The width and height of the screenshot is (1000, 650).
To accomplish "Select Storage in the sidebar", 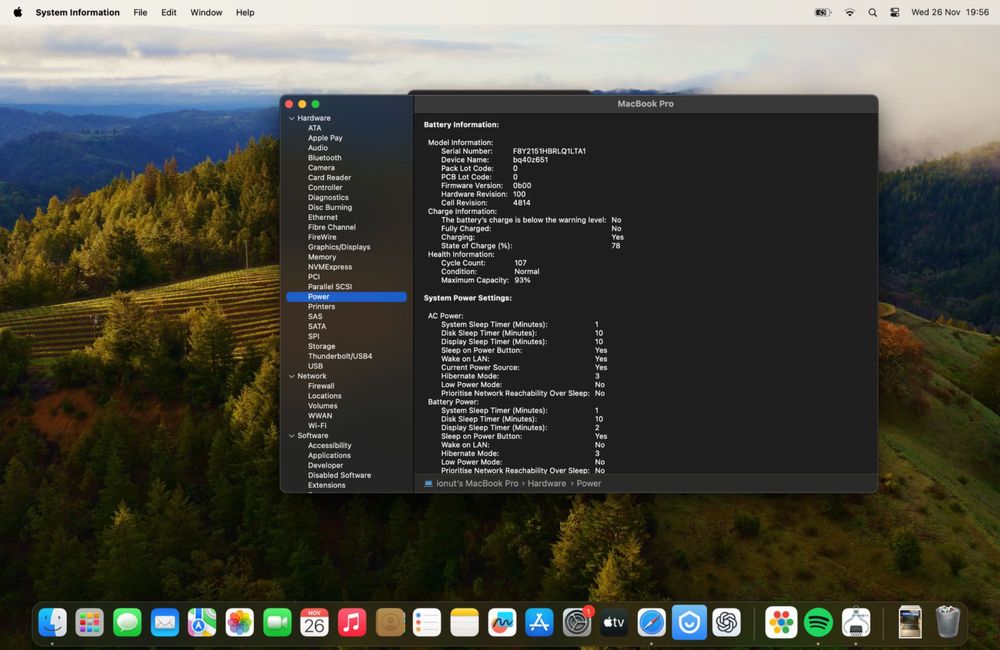I will pos(321,346).
